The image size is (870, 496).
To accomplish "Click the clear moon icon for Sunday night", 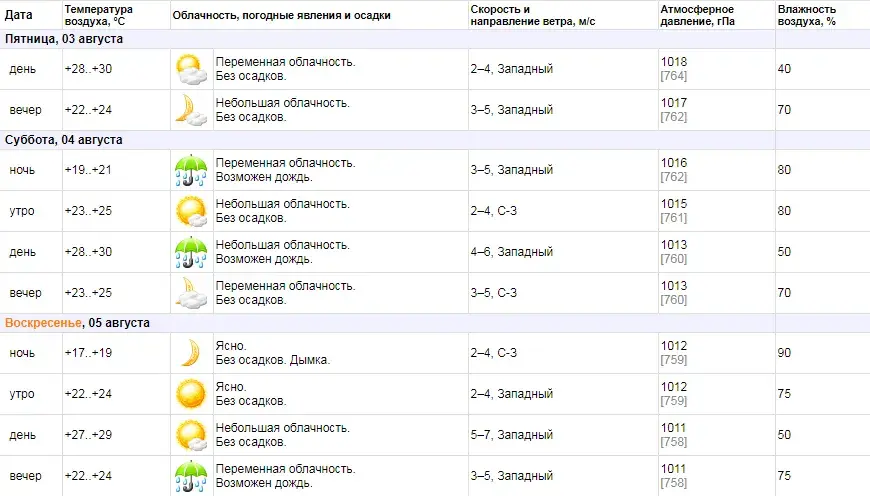I will [x=191, y=353].
